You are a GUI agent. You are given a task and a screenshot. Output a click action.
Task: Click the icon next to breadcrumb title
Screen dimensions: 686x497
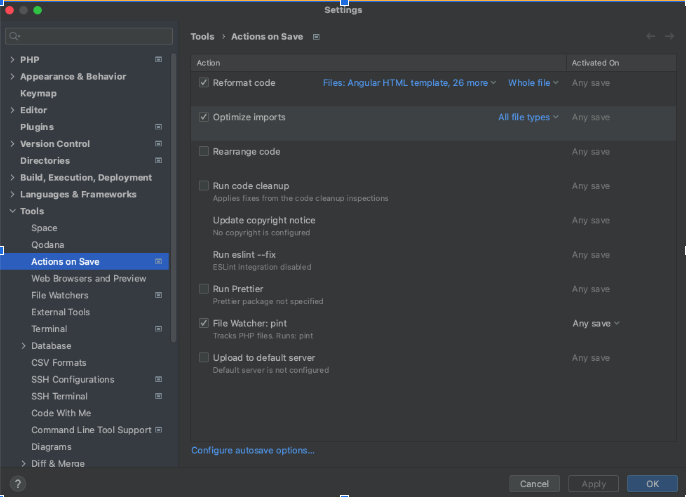click(x=316, y=37)
